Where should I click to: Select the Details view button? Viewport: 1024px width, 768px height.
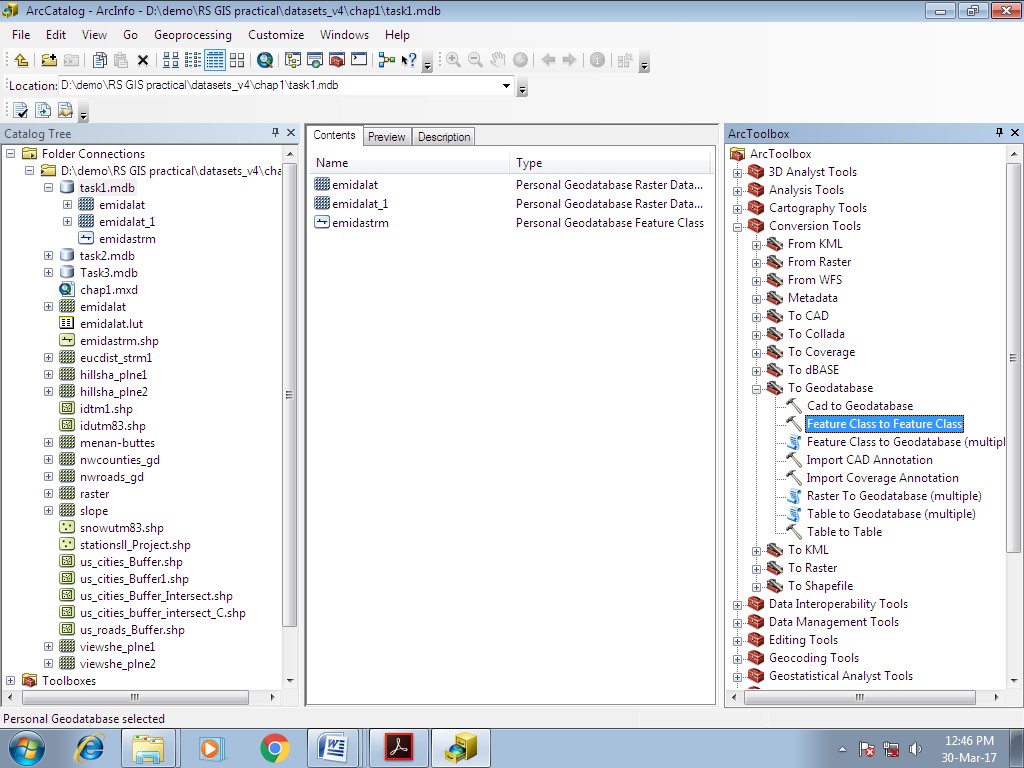coord(215,60)
